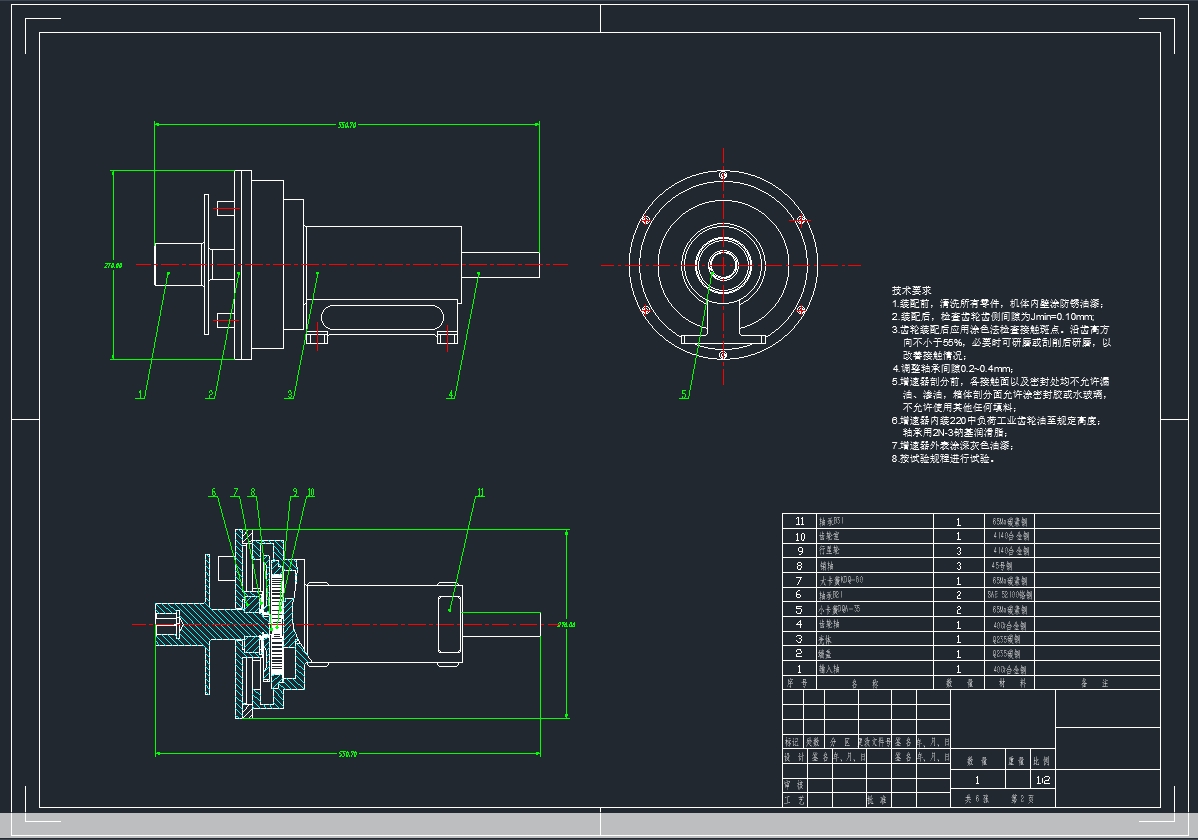Click '行星轮' in the parts list

tap(829, 550)
